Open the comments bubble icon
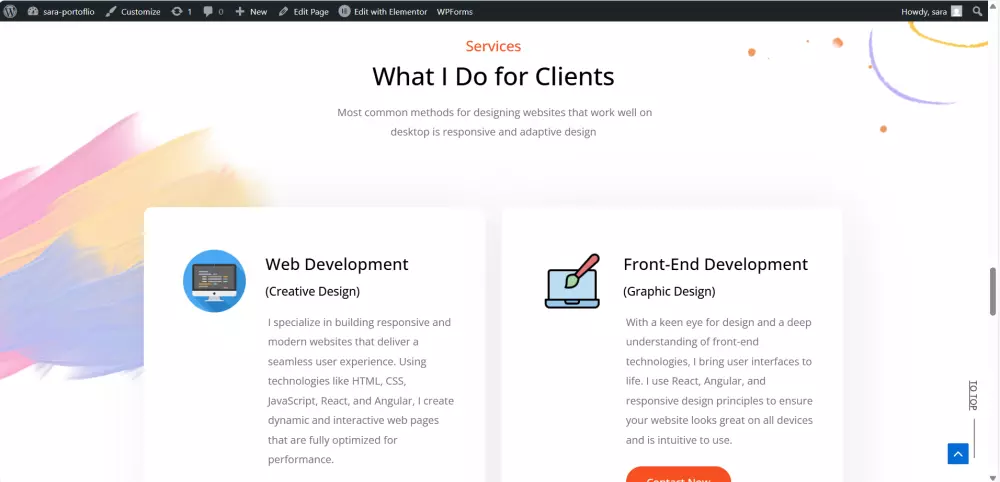Screen dimensions: 1000x482 [x=208, y=11]
